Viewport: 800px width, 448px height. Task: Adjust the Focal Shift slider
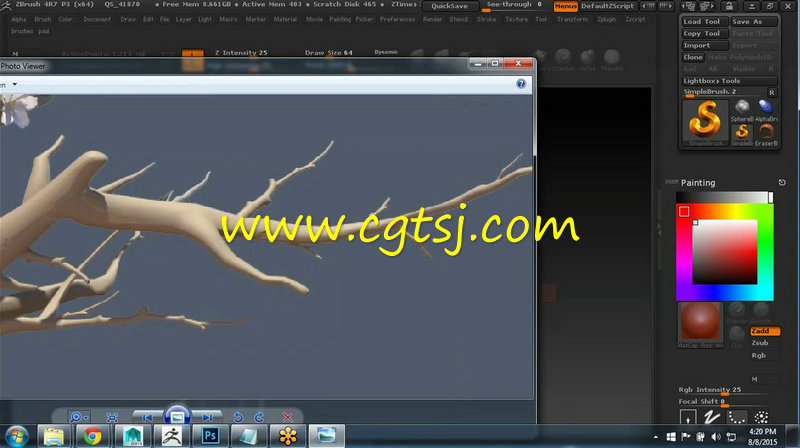[724, 402]
